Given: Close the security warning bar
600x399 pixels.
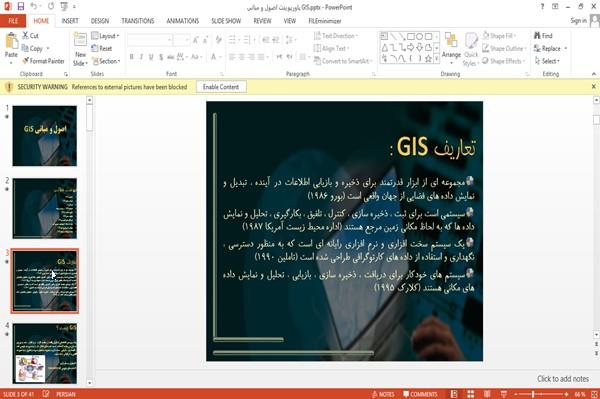Looking at the screenshot, I should point(593,87).
